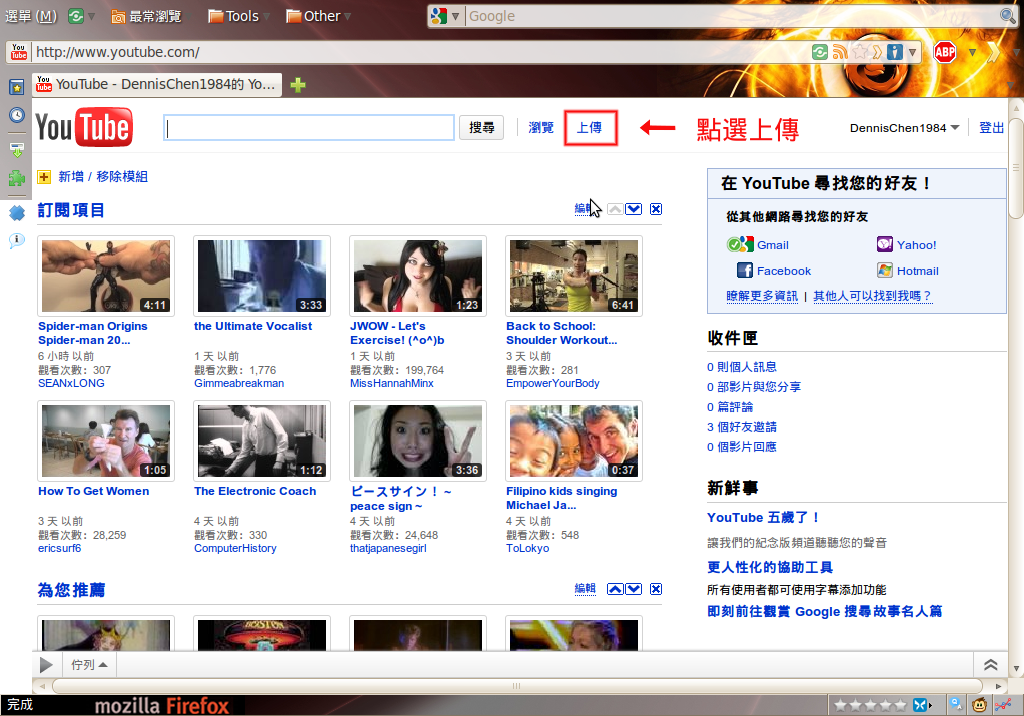Image resolution: width=1024 pixels, height=716 pixels.
Task: Open the downloads sidebar icon
Action: click(16, 150)
